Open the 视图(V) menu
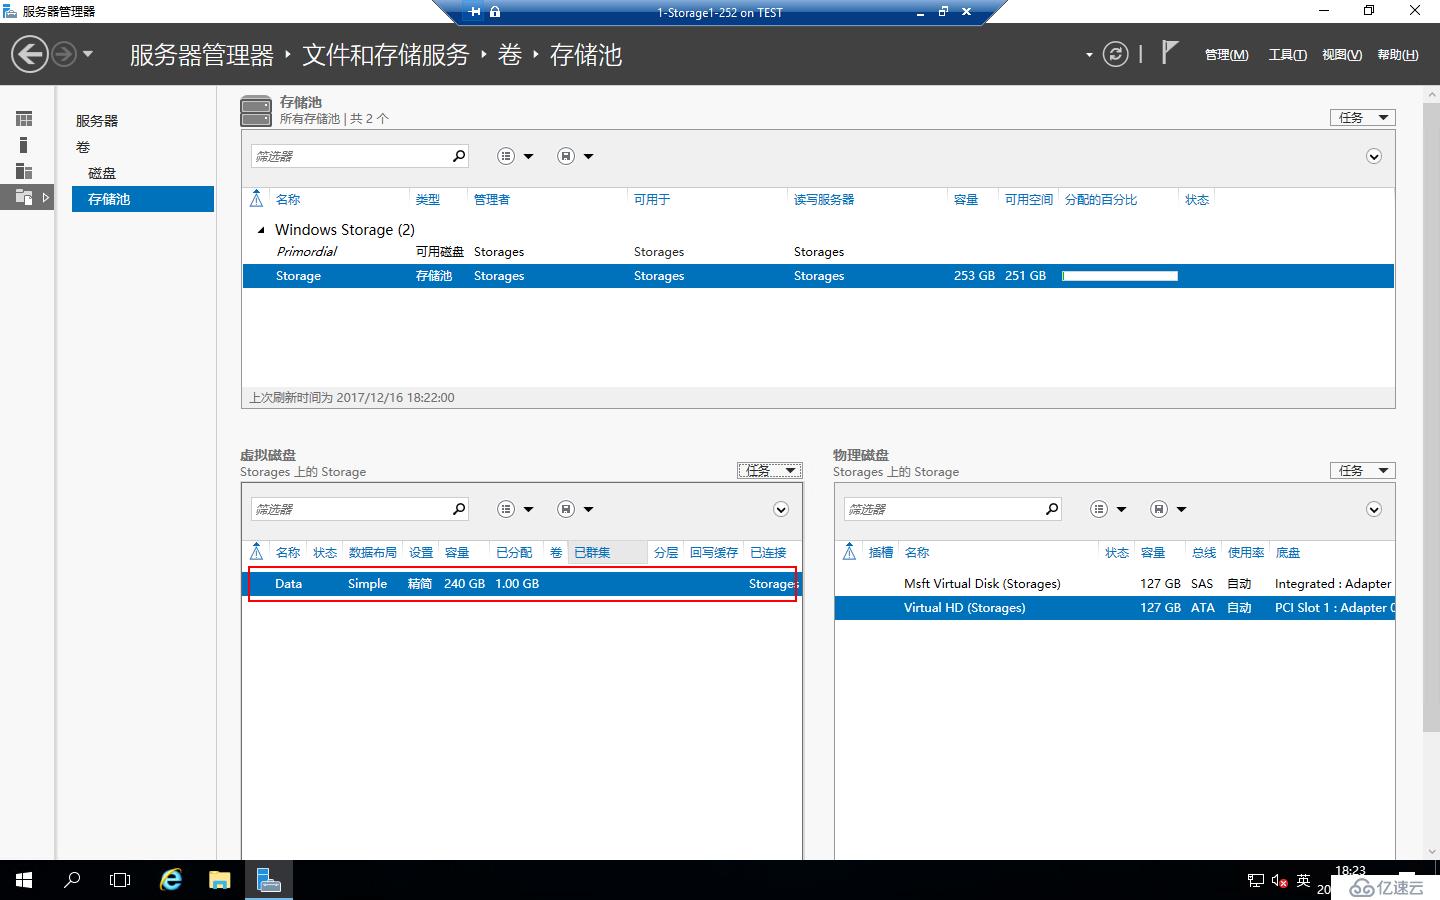The width and height of the screenshot is (1440, 900). [x=1341, y=55]
